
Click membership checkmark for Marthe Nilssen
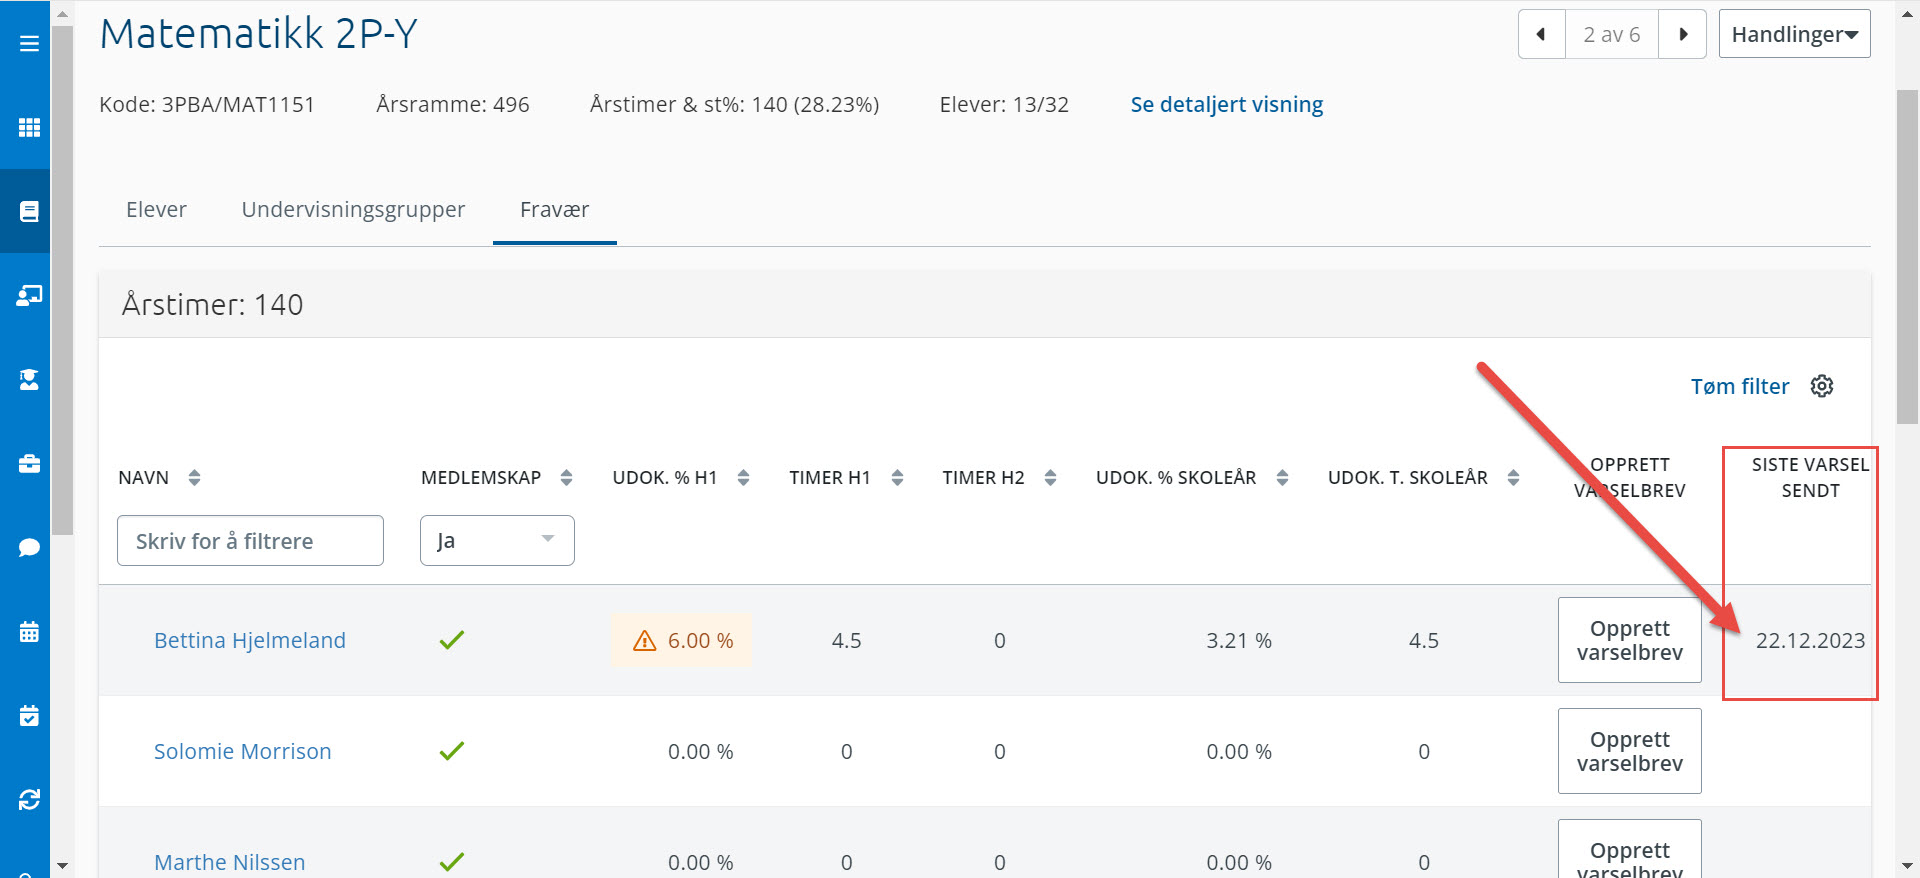pos(452,861)
